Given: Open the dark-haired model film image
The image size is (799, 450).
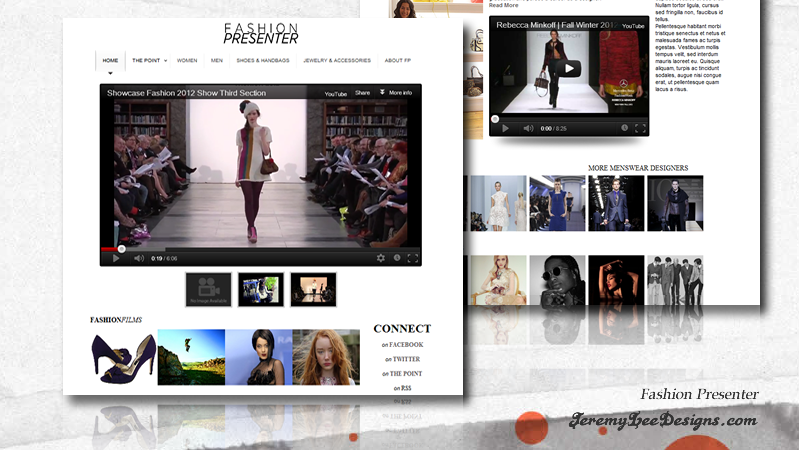Looking at the screenshot, I should click(259, 357).
